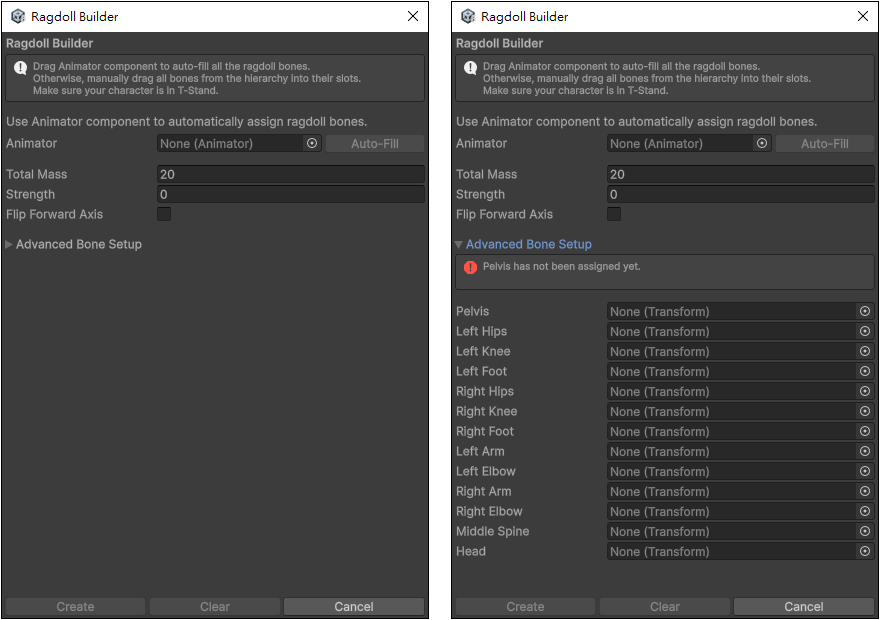Open object picker for Left Knee transform
Screen dimensions: 880x620
click(x=865, y=351)
